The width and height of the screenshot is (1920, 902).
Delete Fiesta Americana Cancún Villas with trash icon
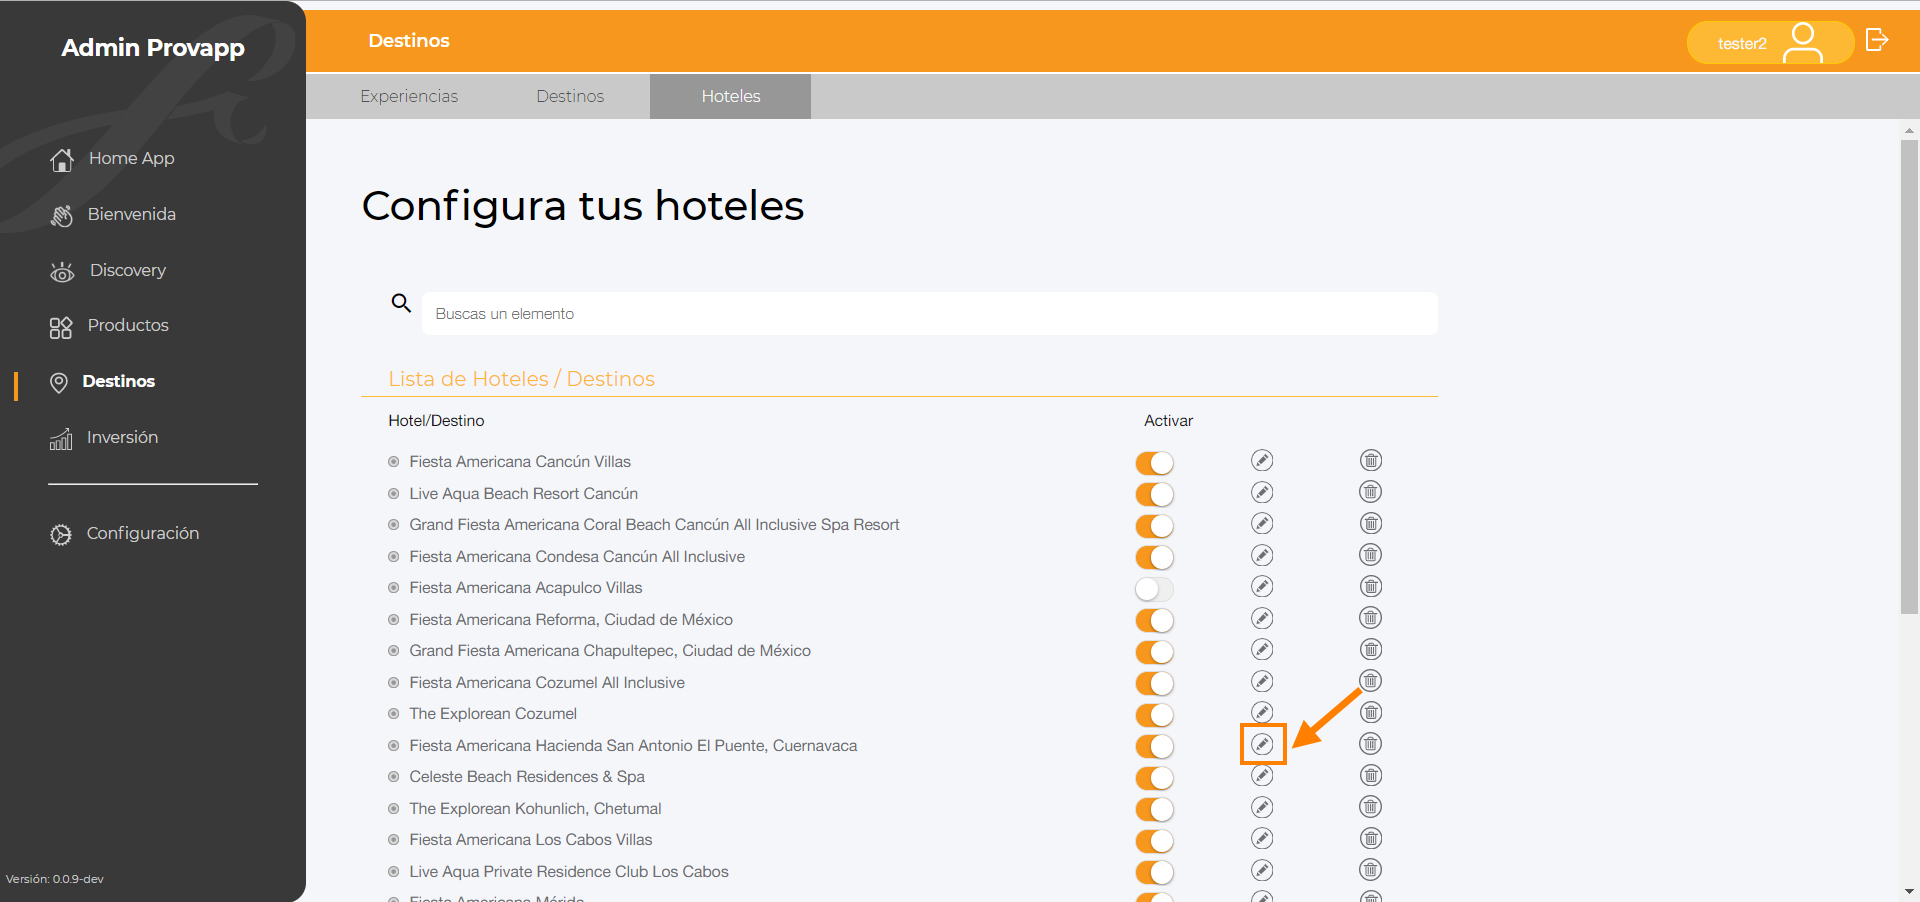pos(1371,460)
